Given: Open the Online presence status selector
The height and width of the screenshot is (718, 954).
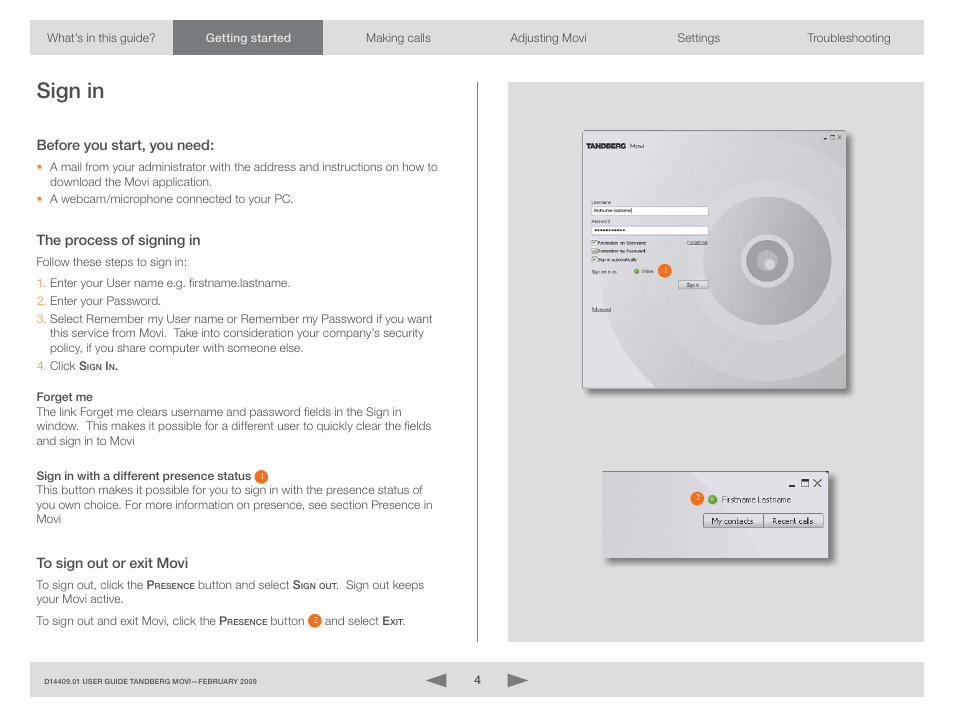Looking at the screenshot, I should (644, 271).
